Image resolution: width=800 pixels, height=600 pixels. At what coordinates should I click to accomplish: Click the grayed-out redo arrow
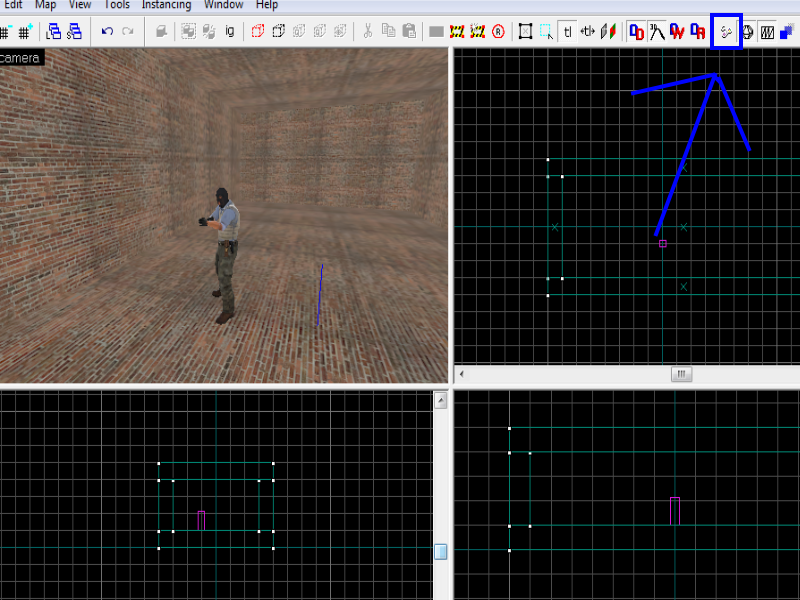pos(128,32)
